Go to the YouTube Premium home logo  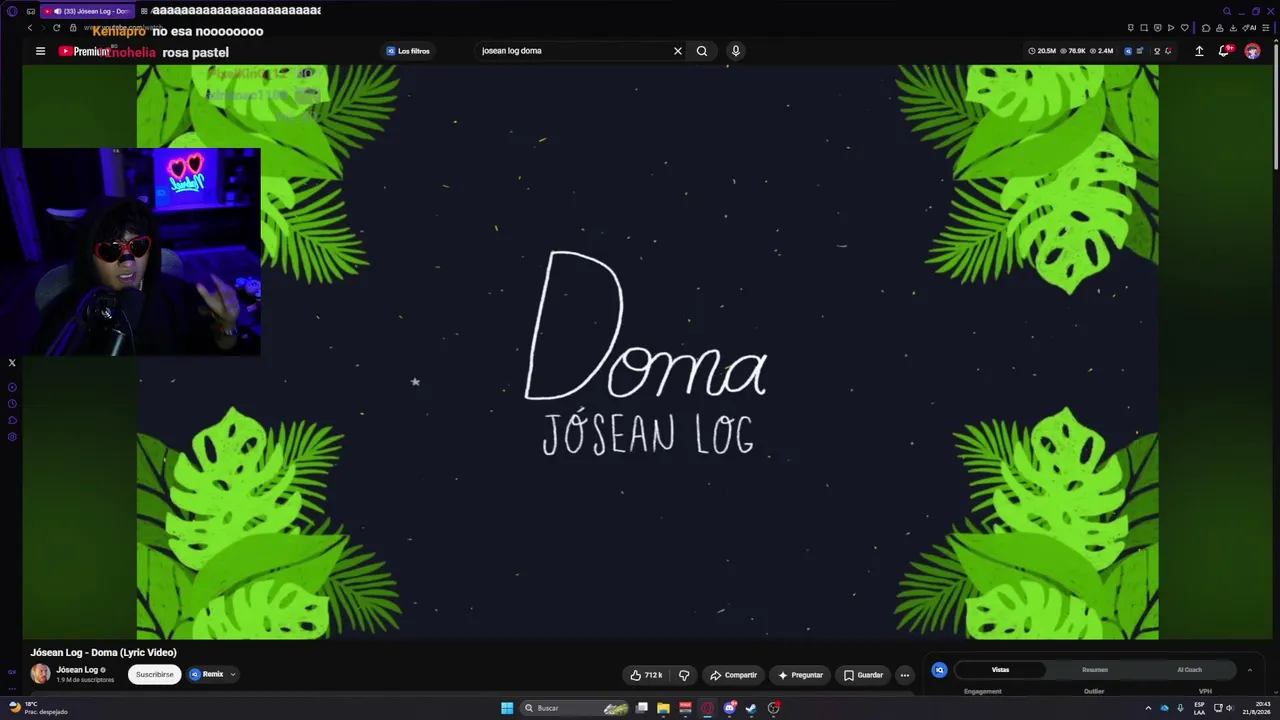tap(84, 51)
